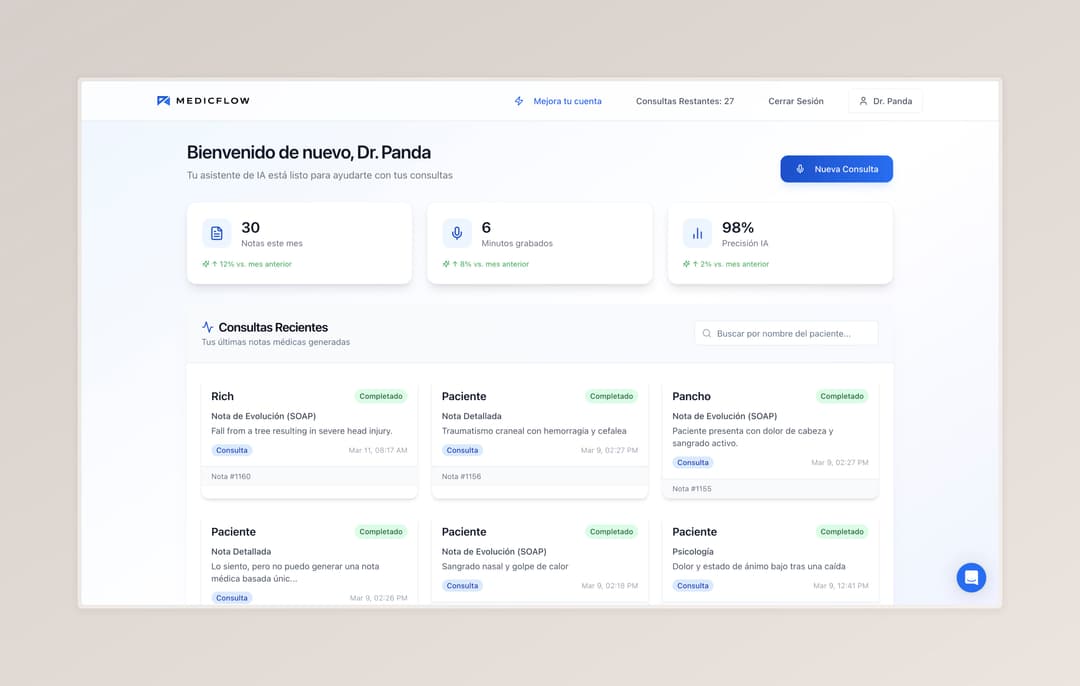Start a Nueva Consulta
The image size is (1080, 686).
[836, 169]
